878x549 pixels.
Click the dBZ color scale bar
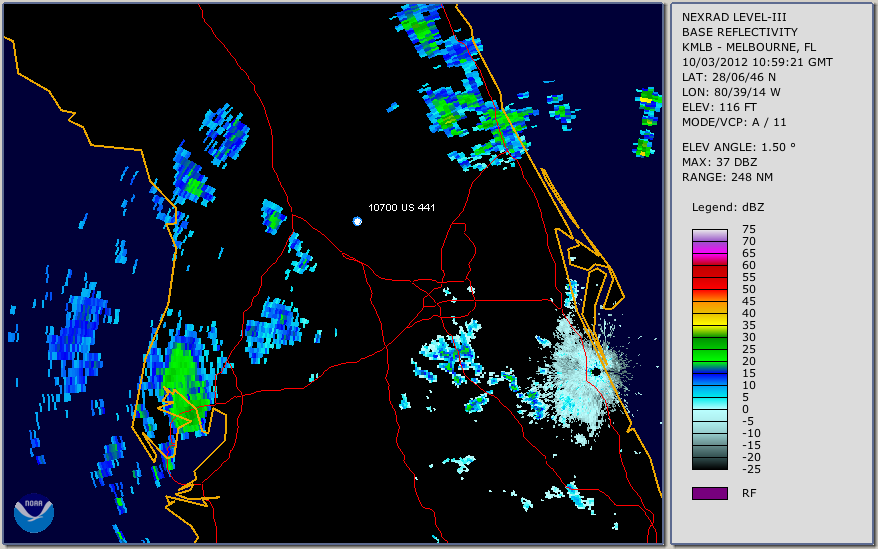709,349
